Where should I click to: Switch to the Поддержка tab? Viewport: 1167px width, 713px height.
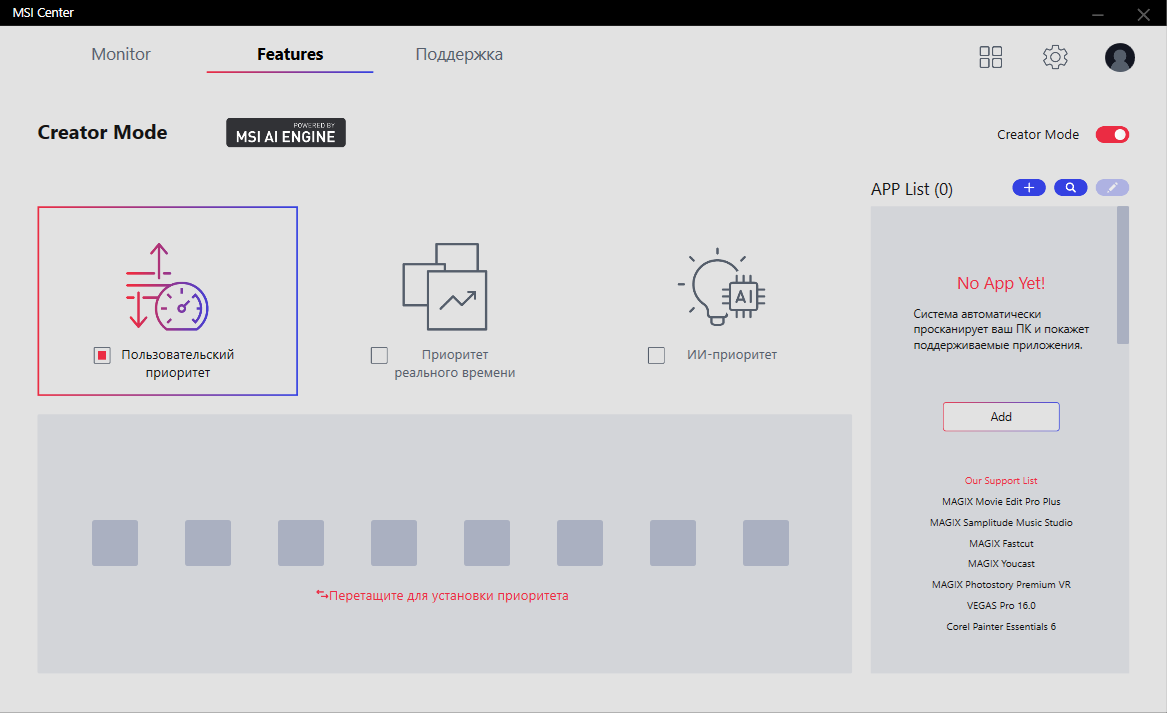click(459, 54)
